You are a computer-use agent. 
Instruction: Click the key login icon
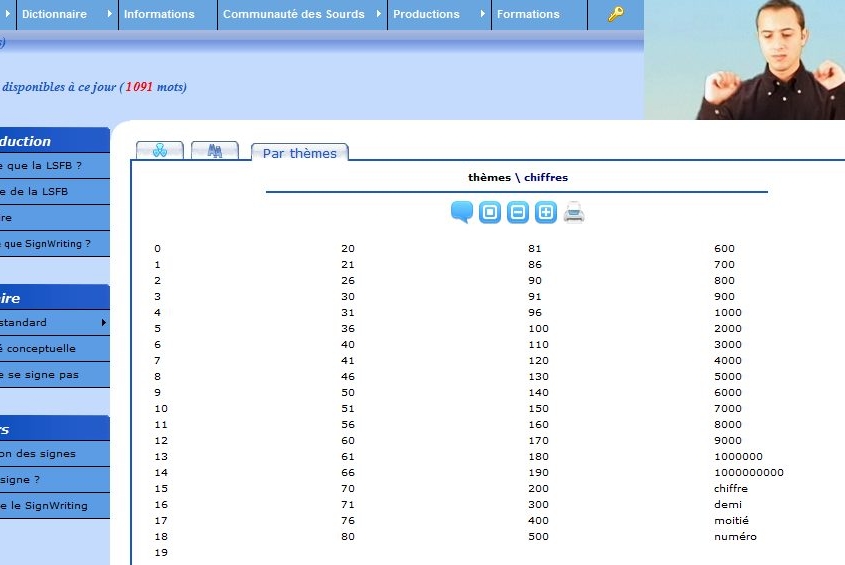click(x=616, y=14)
